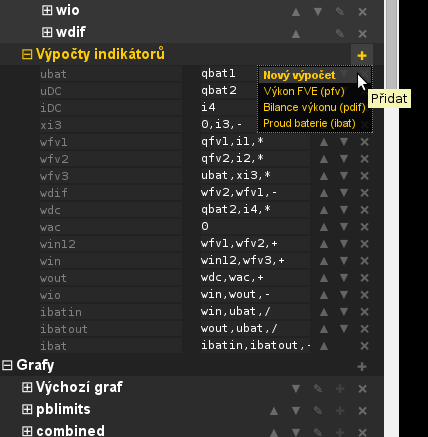Screen dimensions: 428x437
Task: Collapse the Výpočty indikátorů section
Action: 27,54
